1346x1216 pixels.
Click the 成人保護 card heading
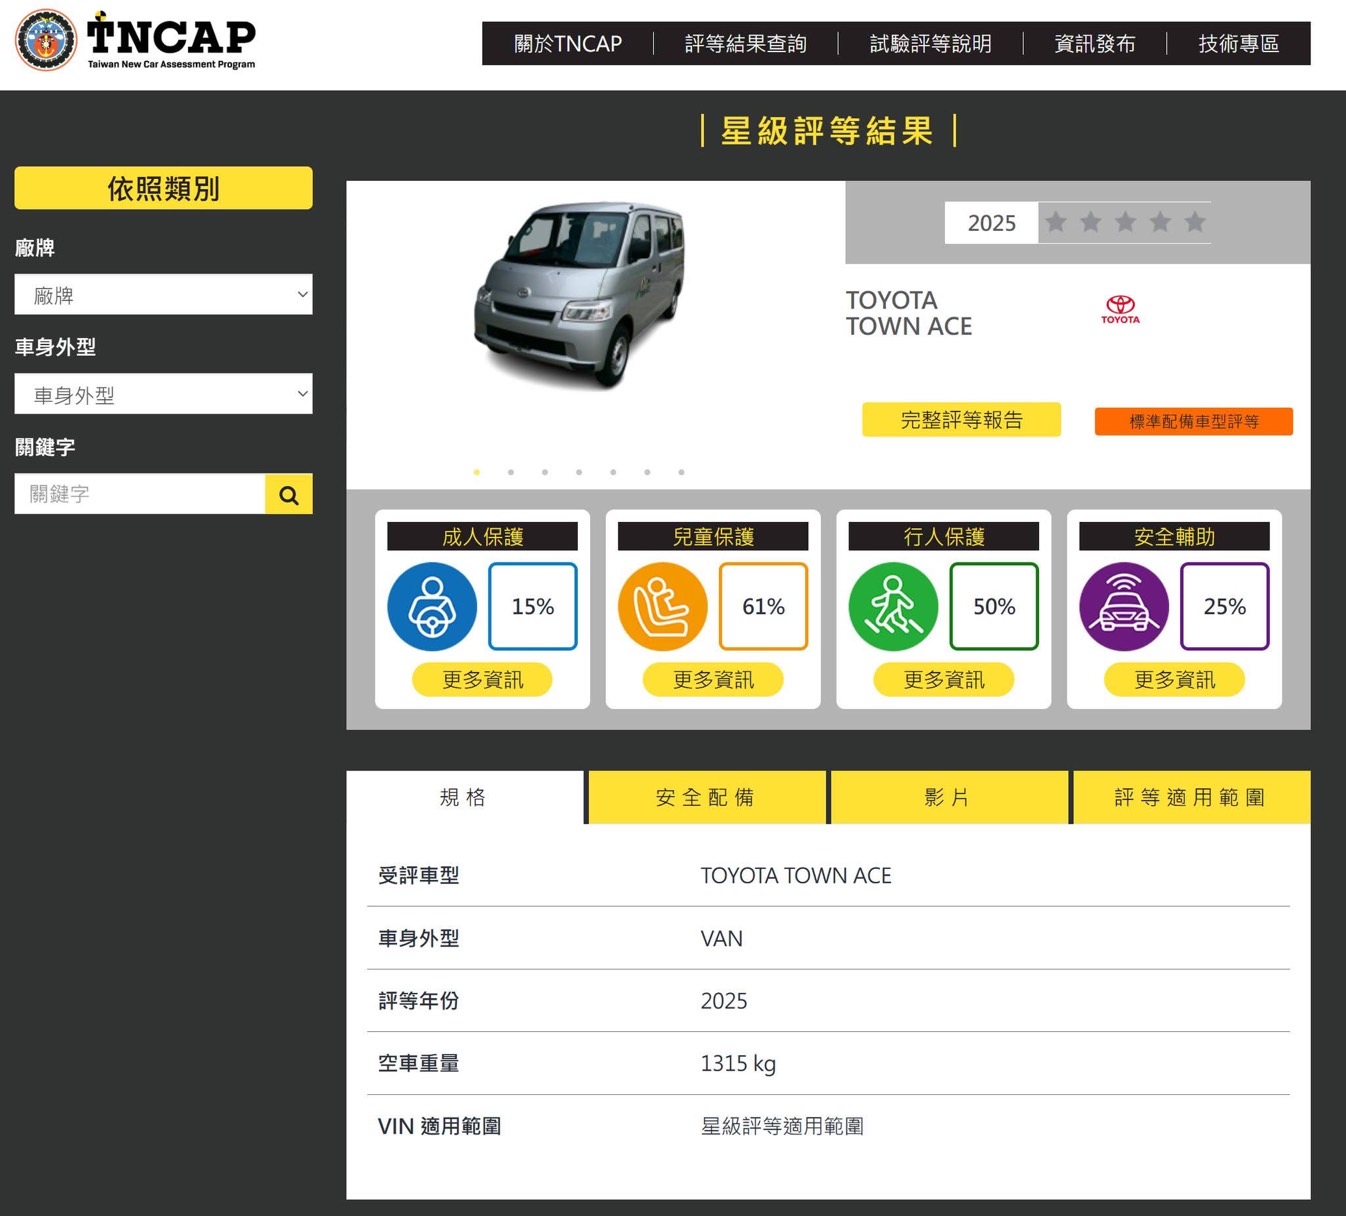482,537
